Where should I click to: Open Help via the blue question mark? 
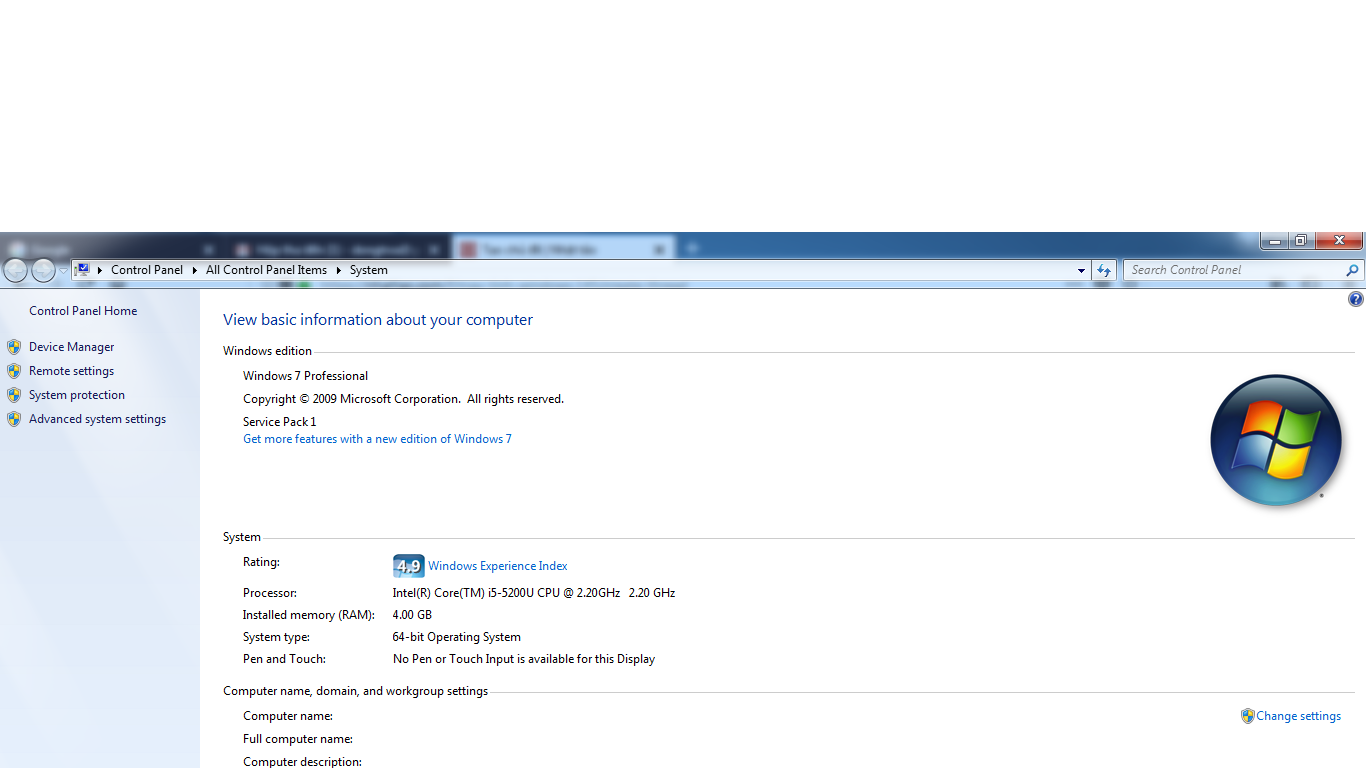click(1355, 299)
